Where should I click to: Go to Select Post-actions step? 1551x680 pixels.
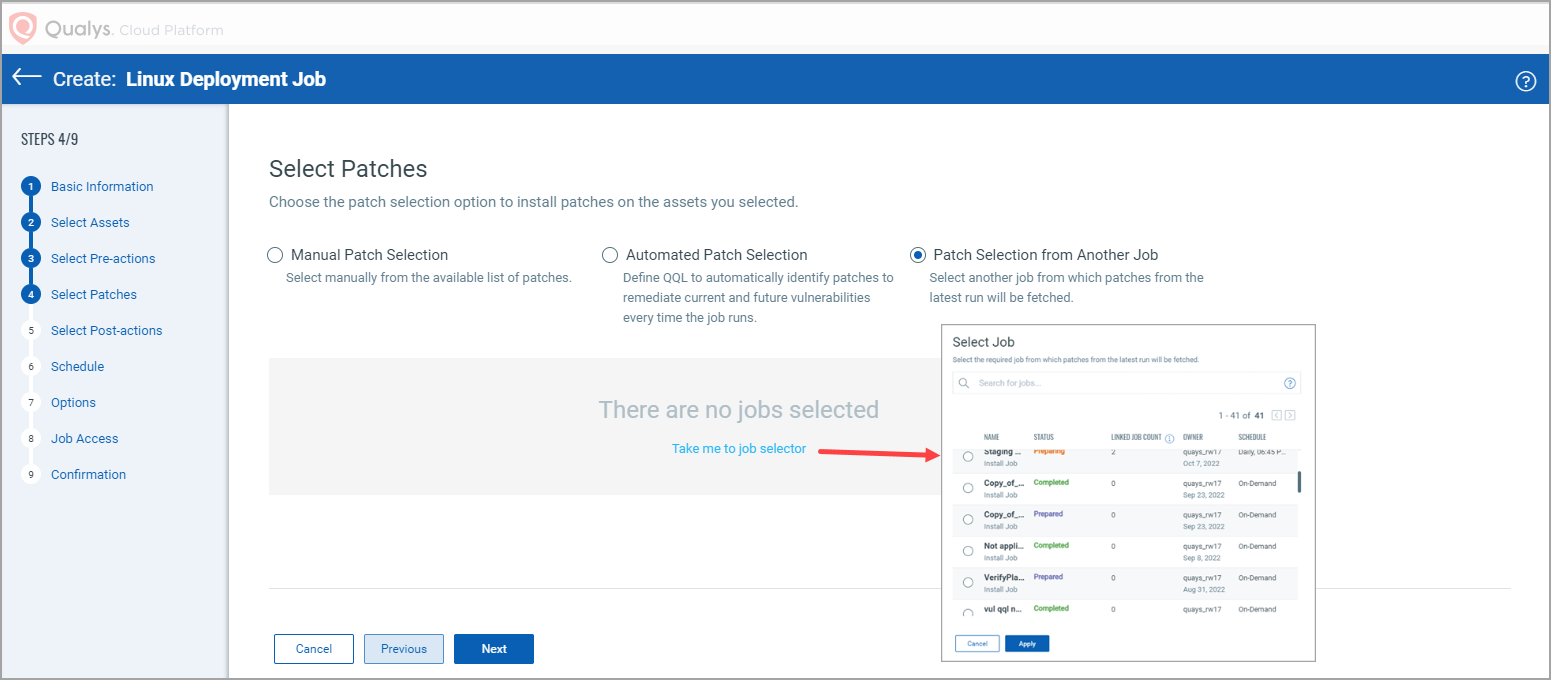pyautogui.click(x=106, y=330)
